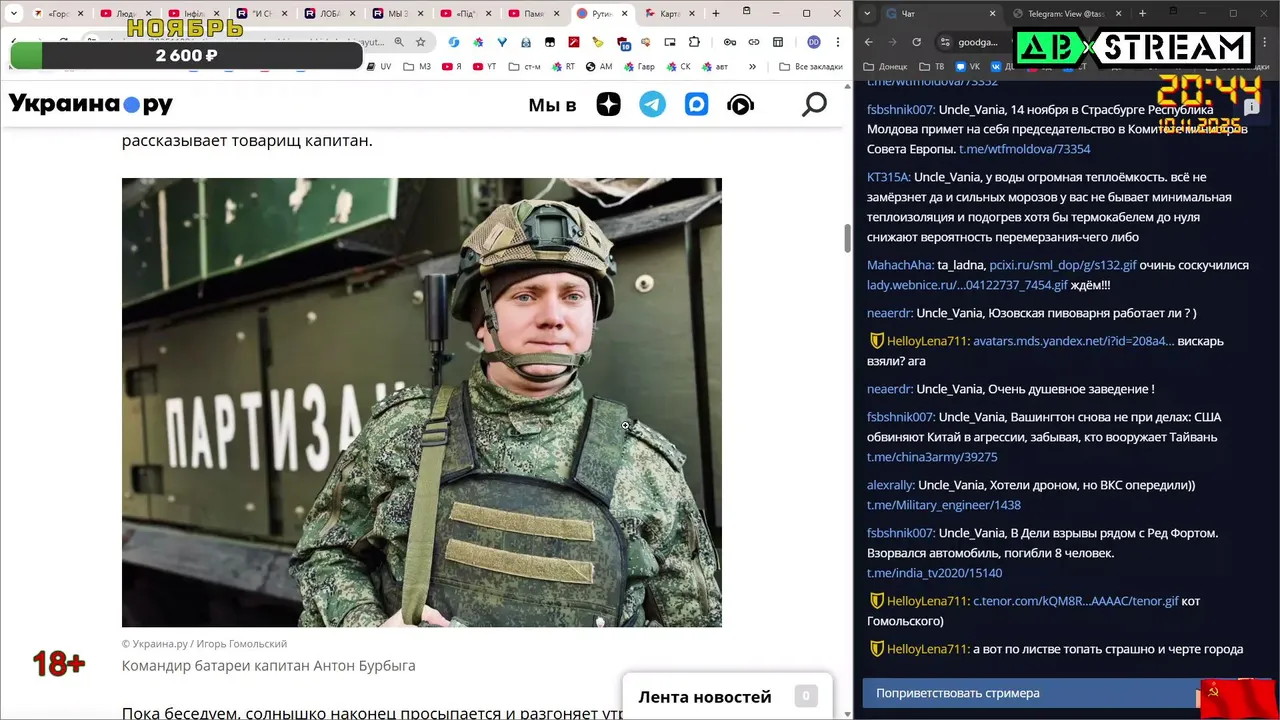This screenshot has width=1280, height=720.
Task: Click the left page vertical scrollbar thumb
Action: pyautogui.click(x=847, y=238)
